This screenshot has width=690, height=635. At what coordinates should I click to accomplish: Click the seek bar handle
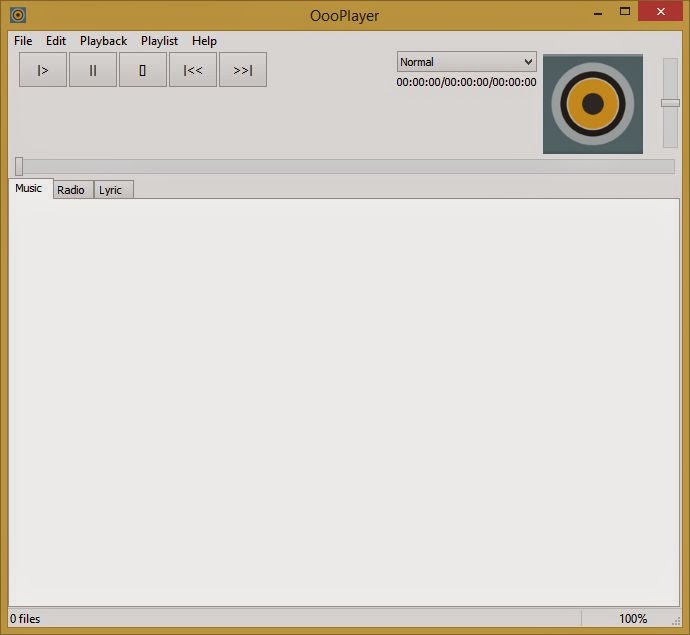pyautogui.click(x=19, y=166)
